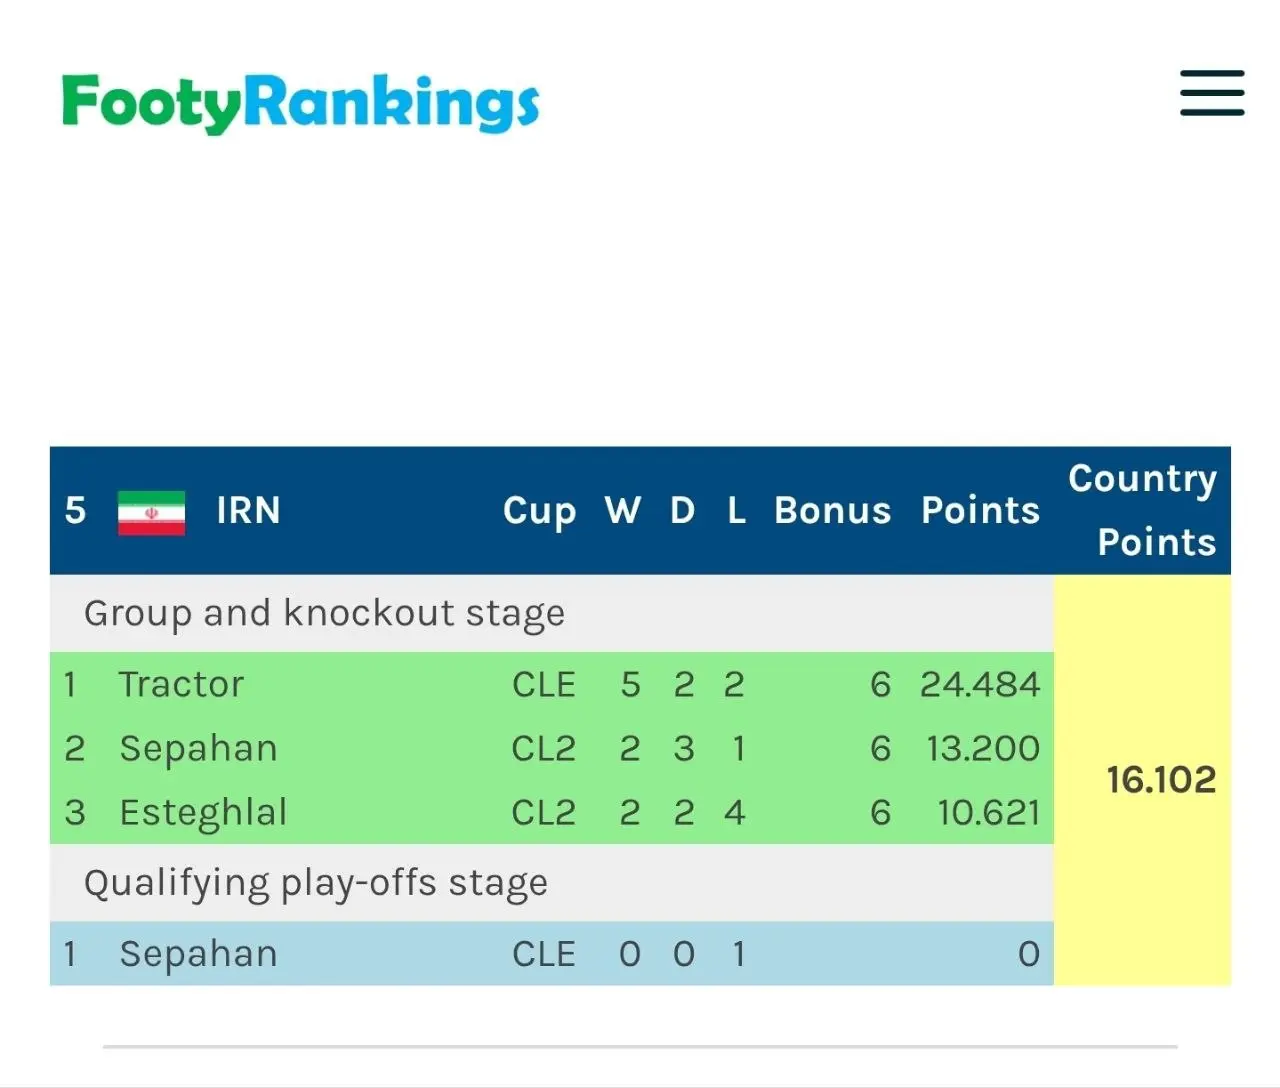Open the hamburger menu
Image resolution: width=1280 pixels, height=1088 pixels.
tap(1212, 93)
